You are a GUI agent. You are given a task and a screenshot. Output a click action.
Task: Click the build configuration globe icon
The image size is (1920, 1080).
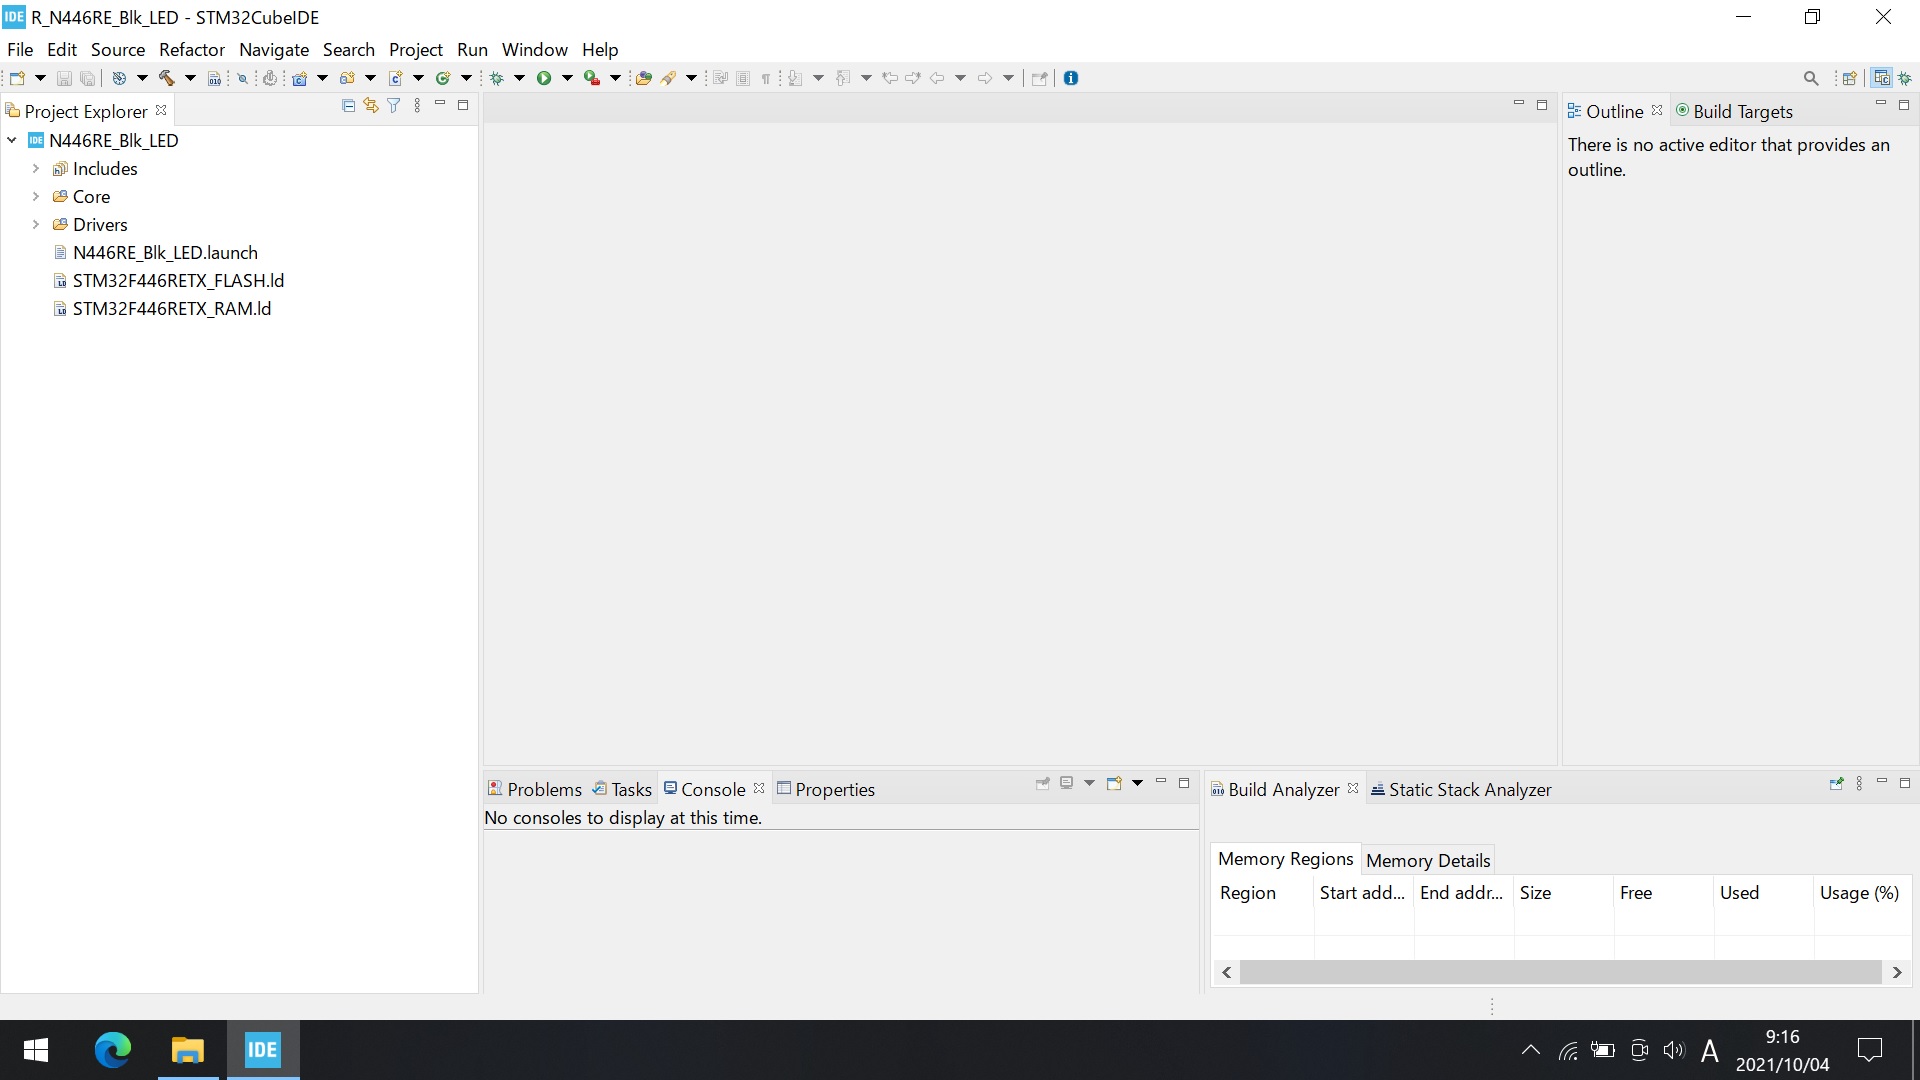coord(118,78)
